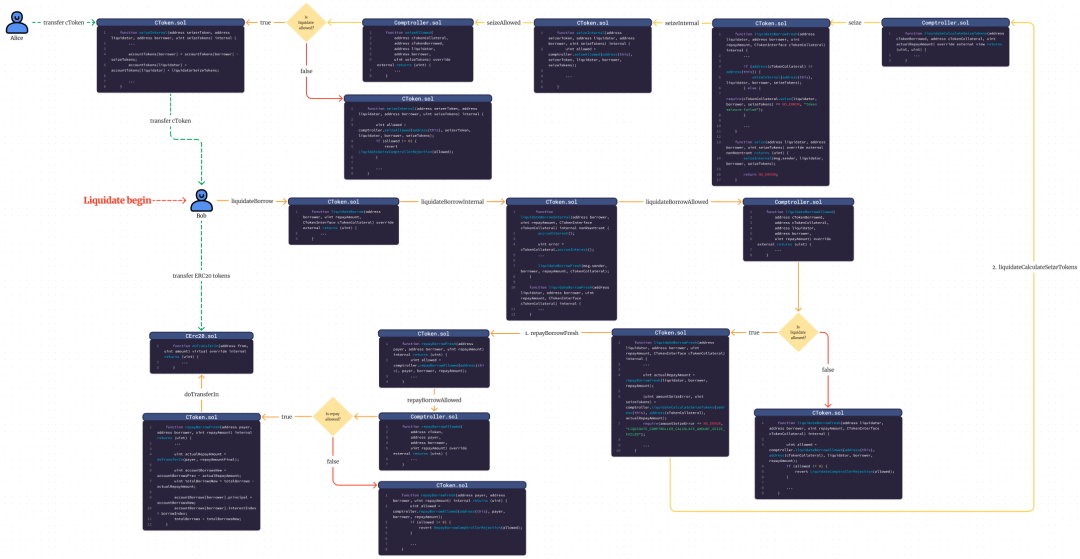The image size is (1080, 559).
Task: Click the Alice user icon
Action: [x=16, y=23]
